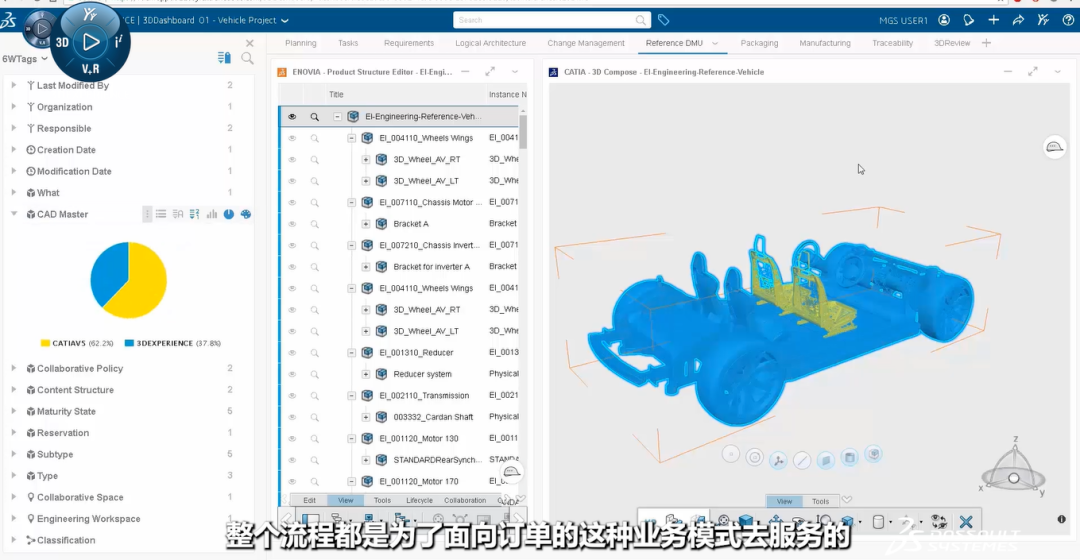Click the Tools tab in CATIA viewer
Image resolution: width=1080 pixels, height=560 pixels.
click(x=820, y=501)
